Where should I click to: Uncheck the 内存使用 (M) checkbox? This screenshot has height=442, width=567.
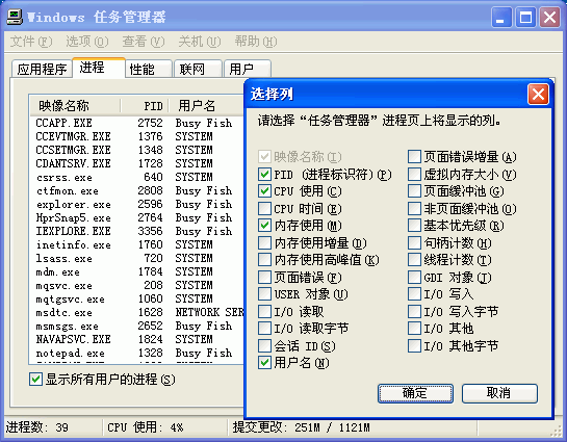265,225
